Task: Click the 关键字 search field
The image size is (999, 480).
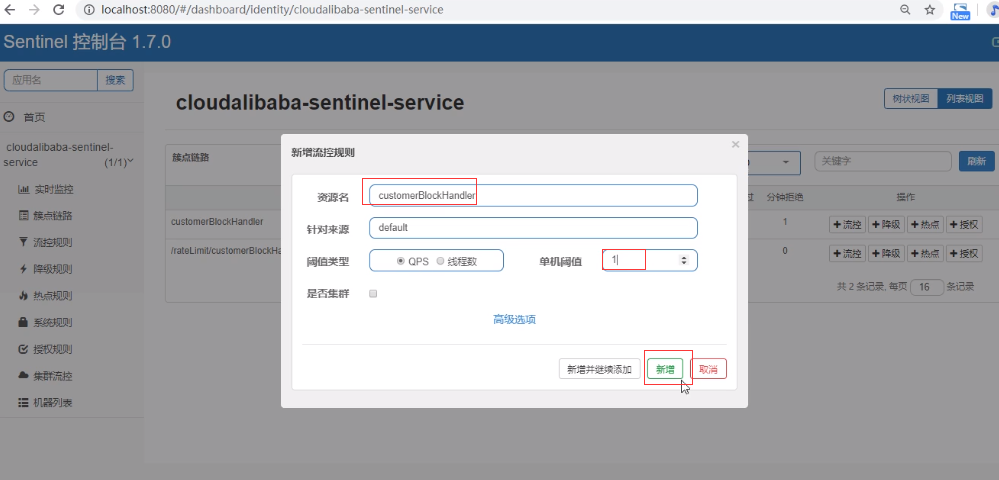Action: point(882,161)
